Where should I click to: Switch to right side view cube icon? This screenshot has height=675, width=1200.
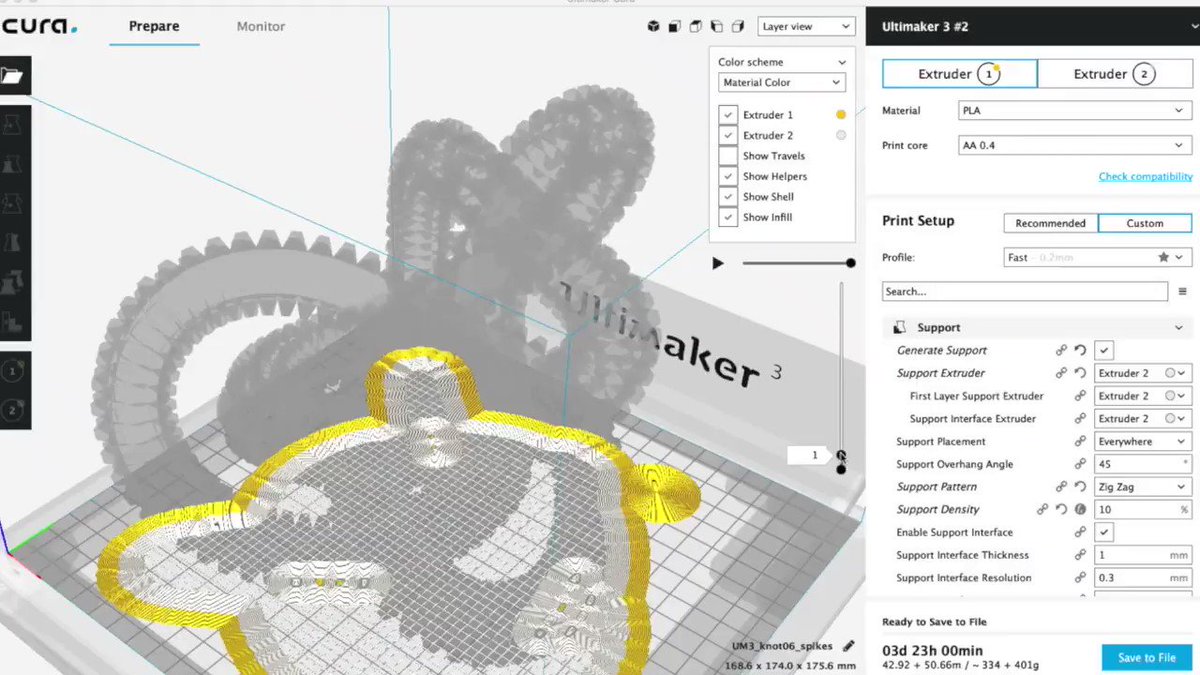738,27
